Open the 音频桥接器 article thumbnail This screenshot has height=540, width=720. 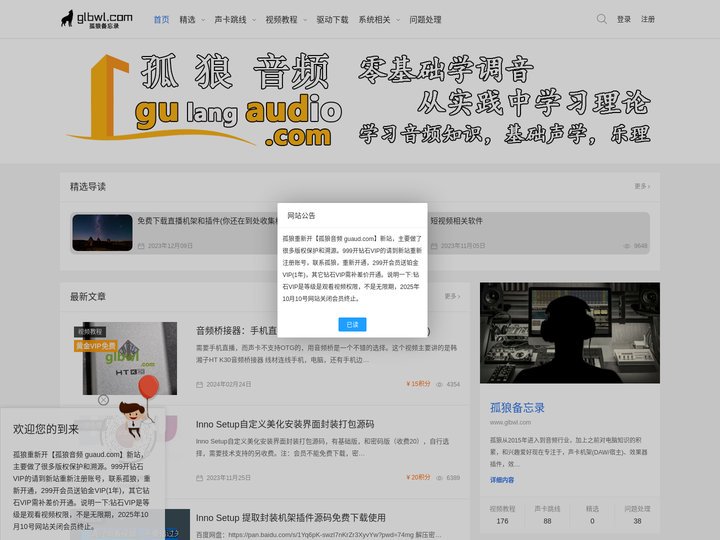[130, 358]
